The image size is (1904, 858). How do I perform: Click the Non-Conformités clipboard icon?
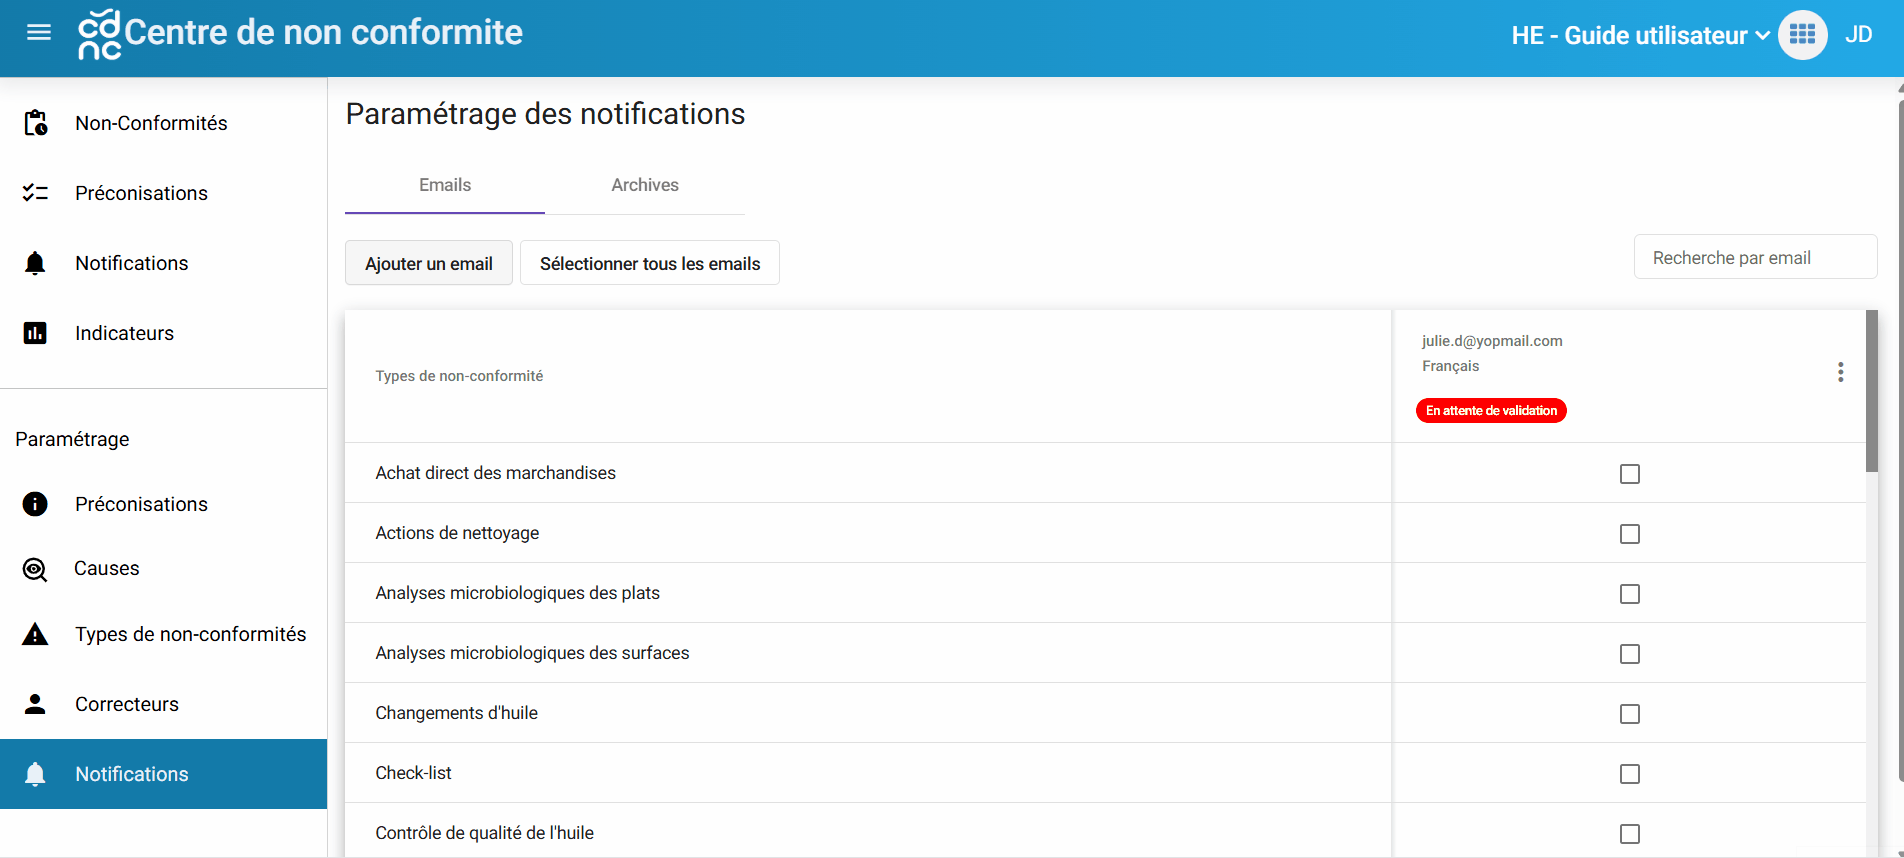pyautogui.click(x=35, y=123)
